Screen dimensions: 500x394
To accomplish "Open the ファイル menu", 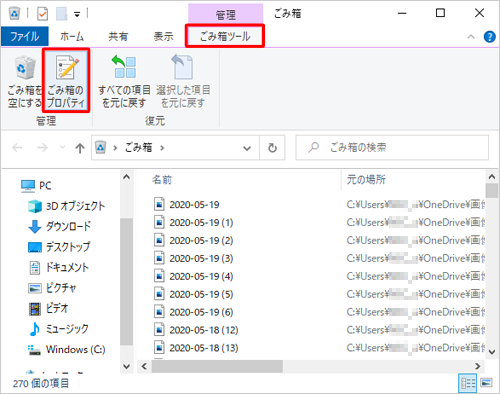I will click(25, 36).
